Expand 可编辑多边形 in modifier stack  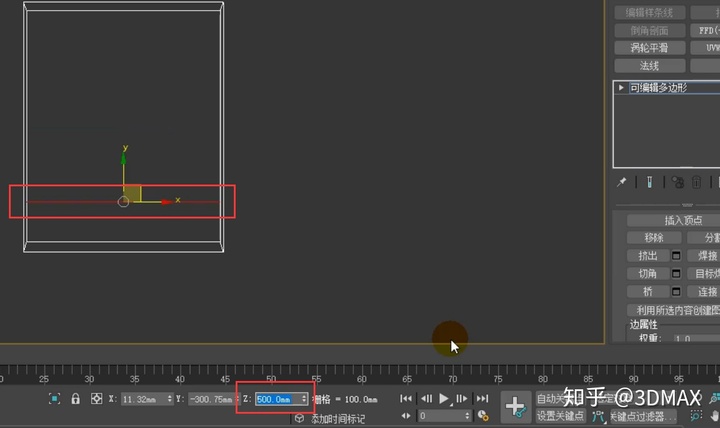[x=621, y=87]
